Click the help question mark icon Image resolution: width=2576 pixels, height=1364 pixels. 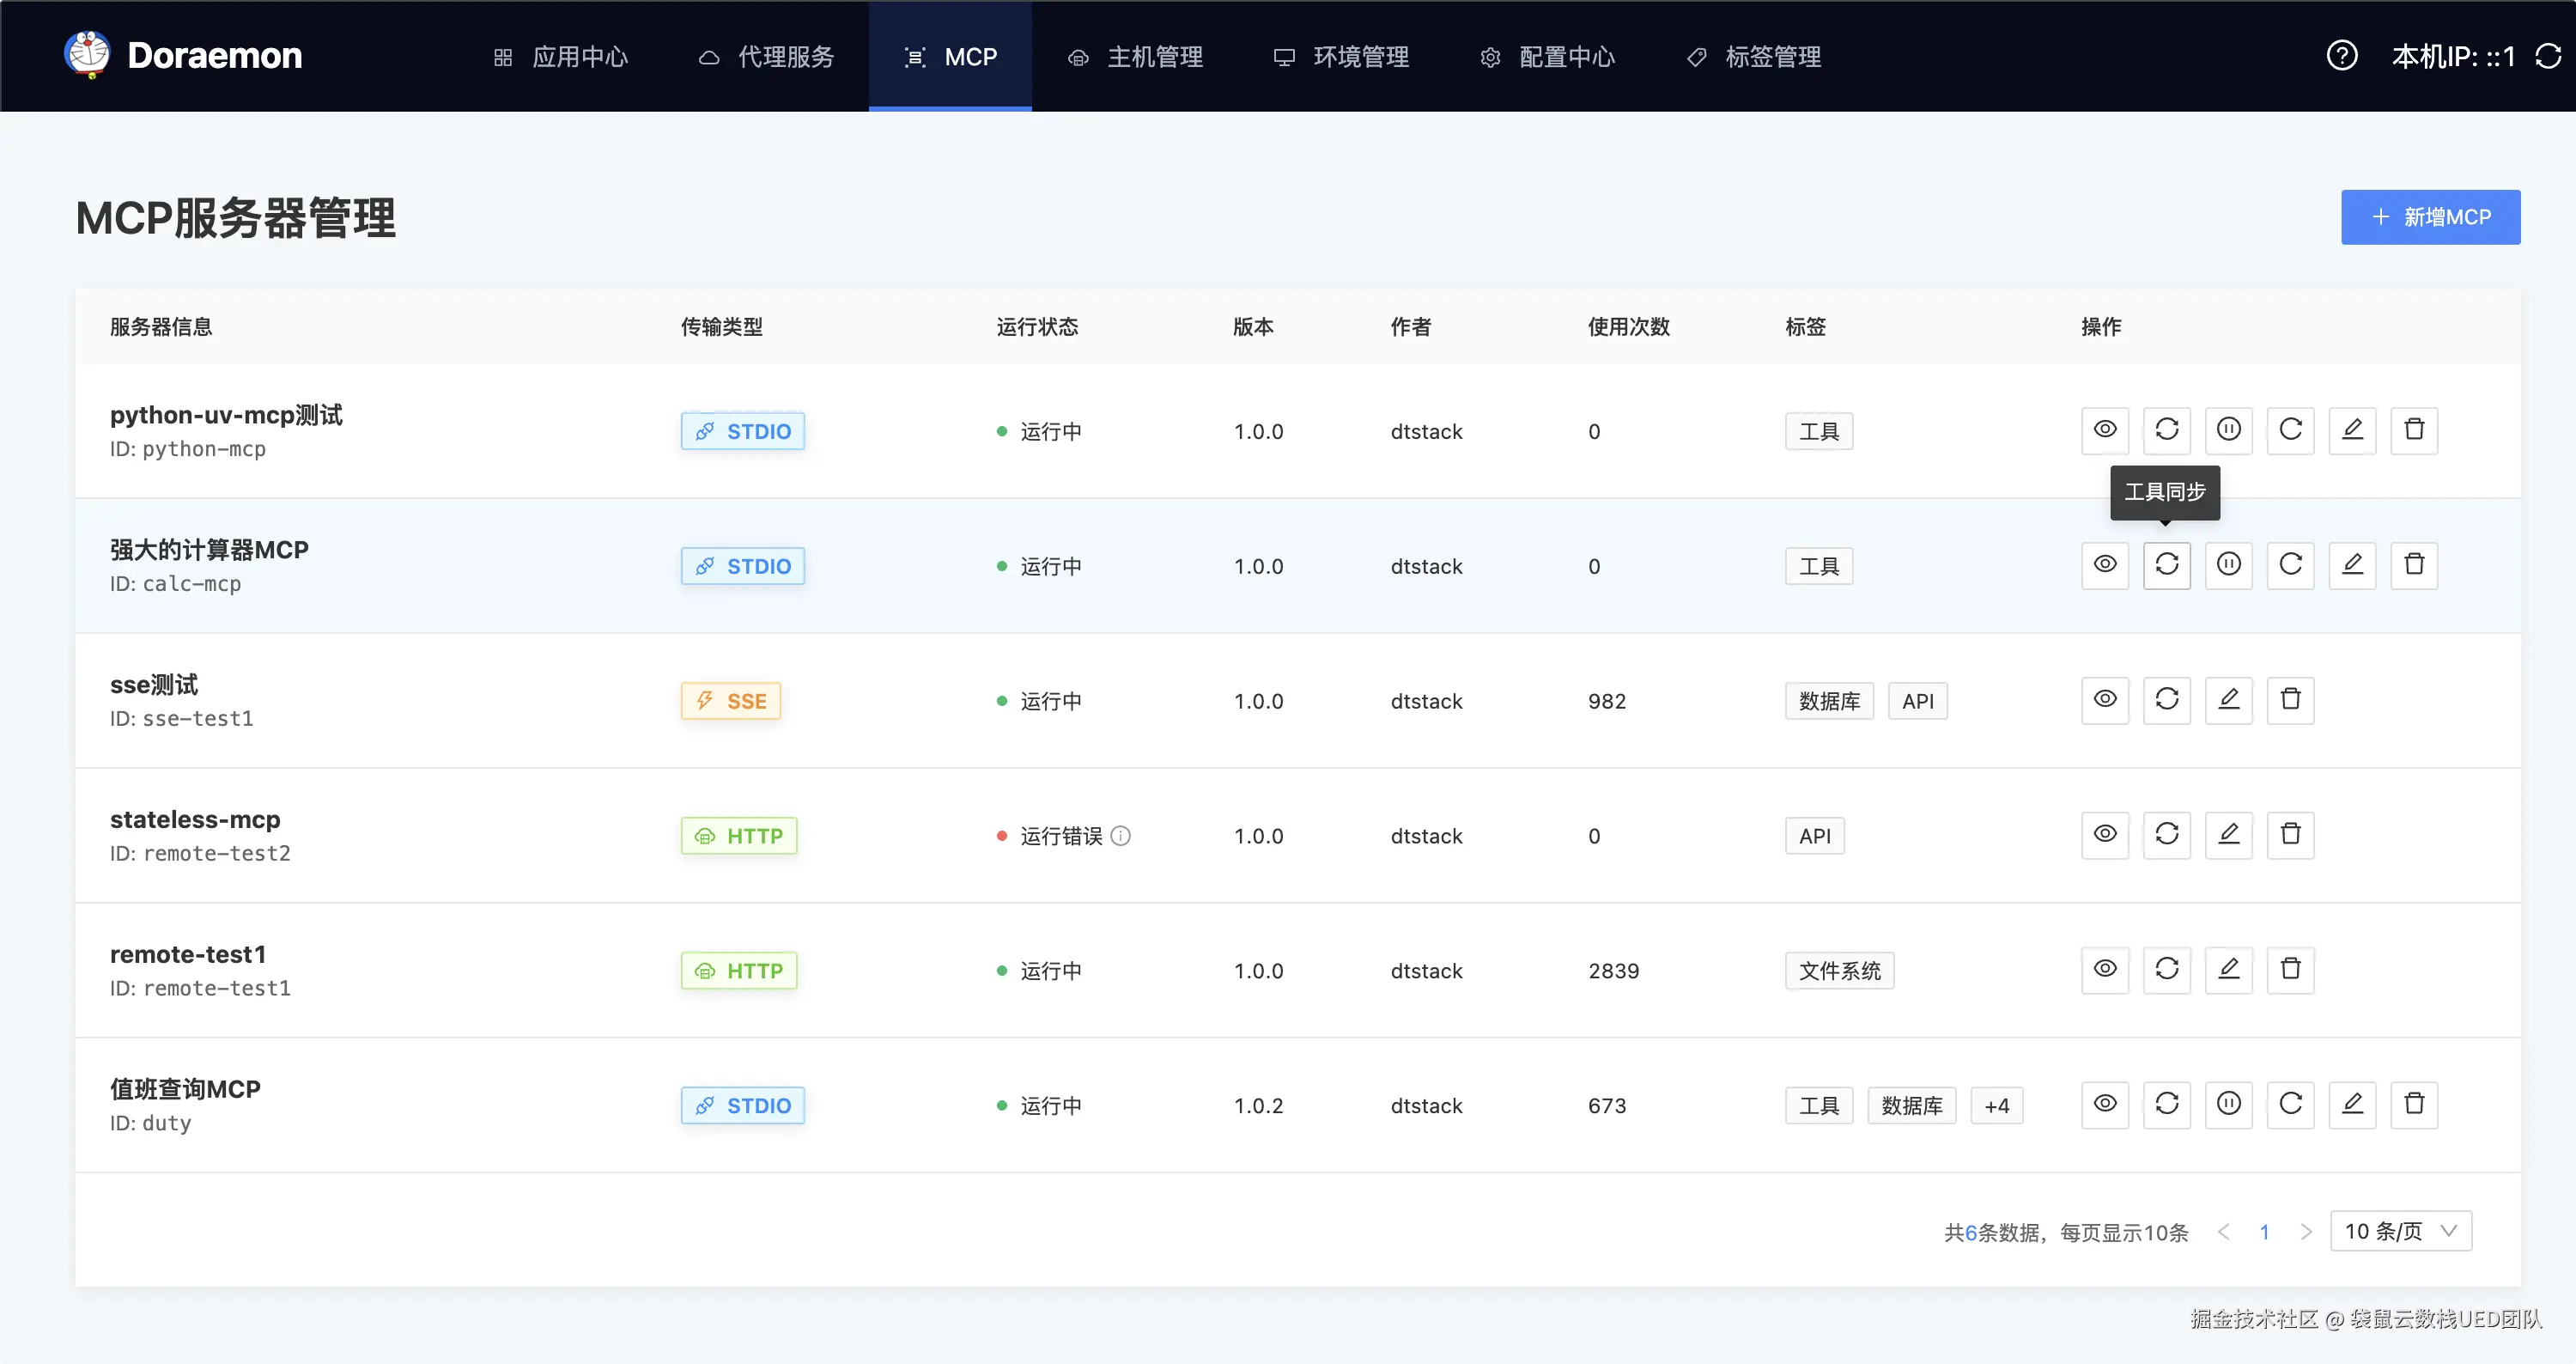pyautogui.click(x=2341, y=56)
